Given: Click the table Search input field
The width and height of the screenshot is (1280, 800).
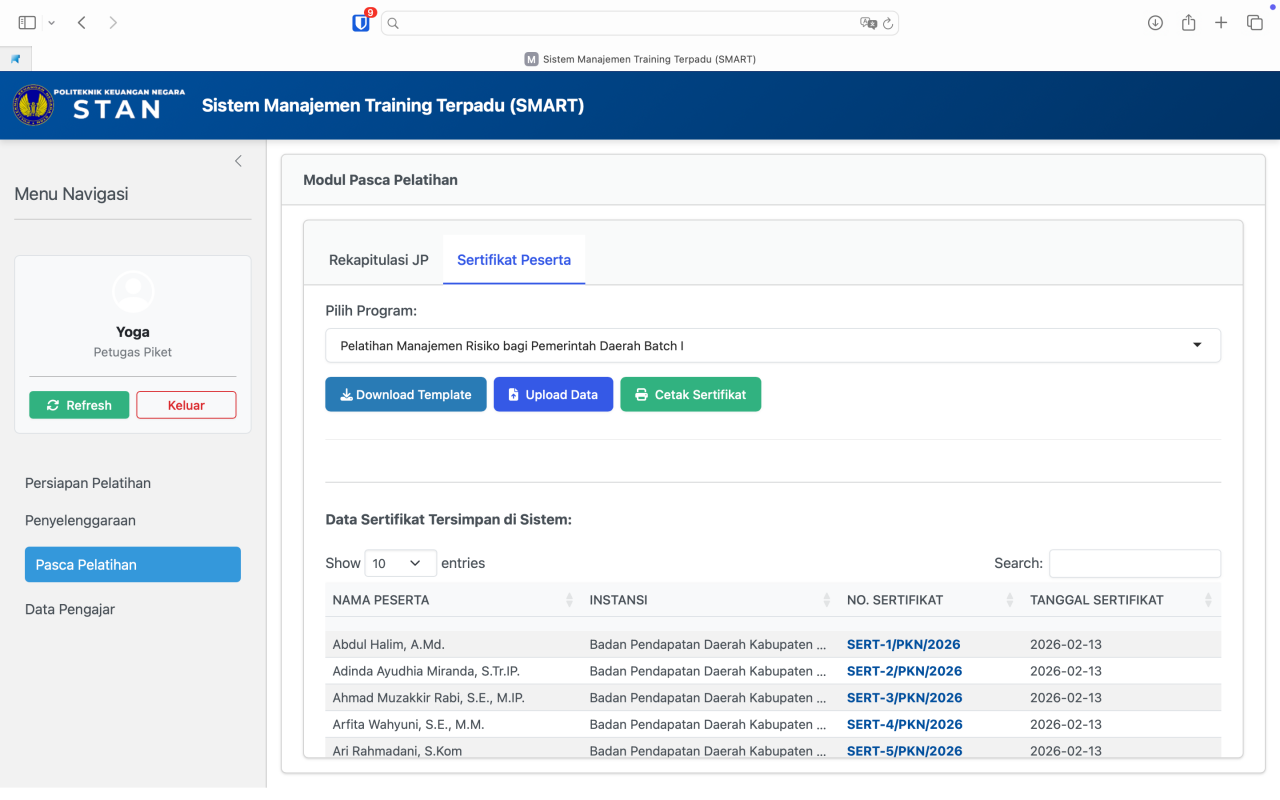Looking at the screenshot, I should pos(1134,563).
